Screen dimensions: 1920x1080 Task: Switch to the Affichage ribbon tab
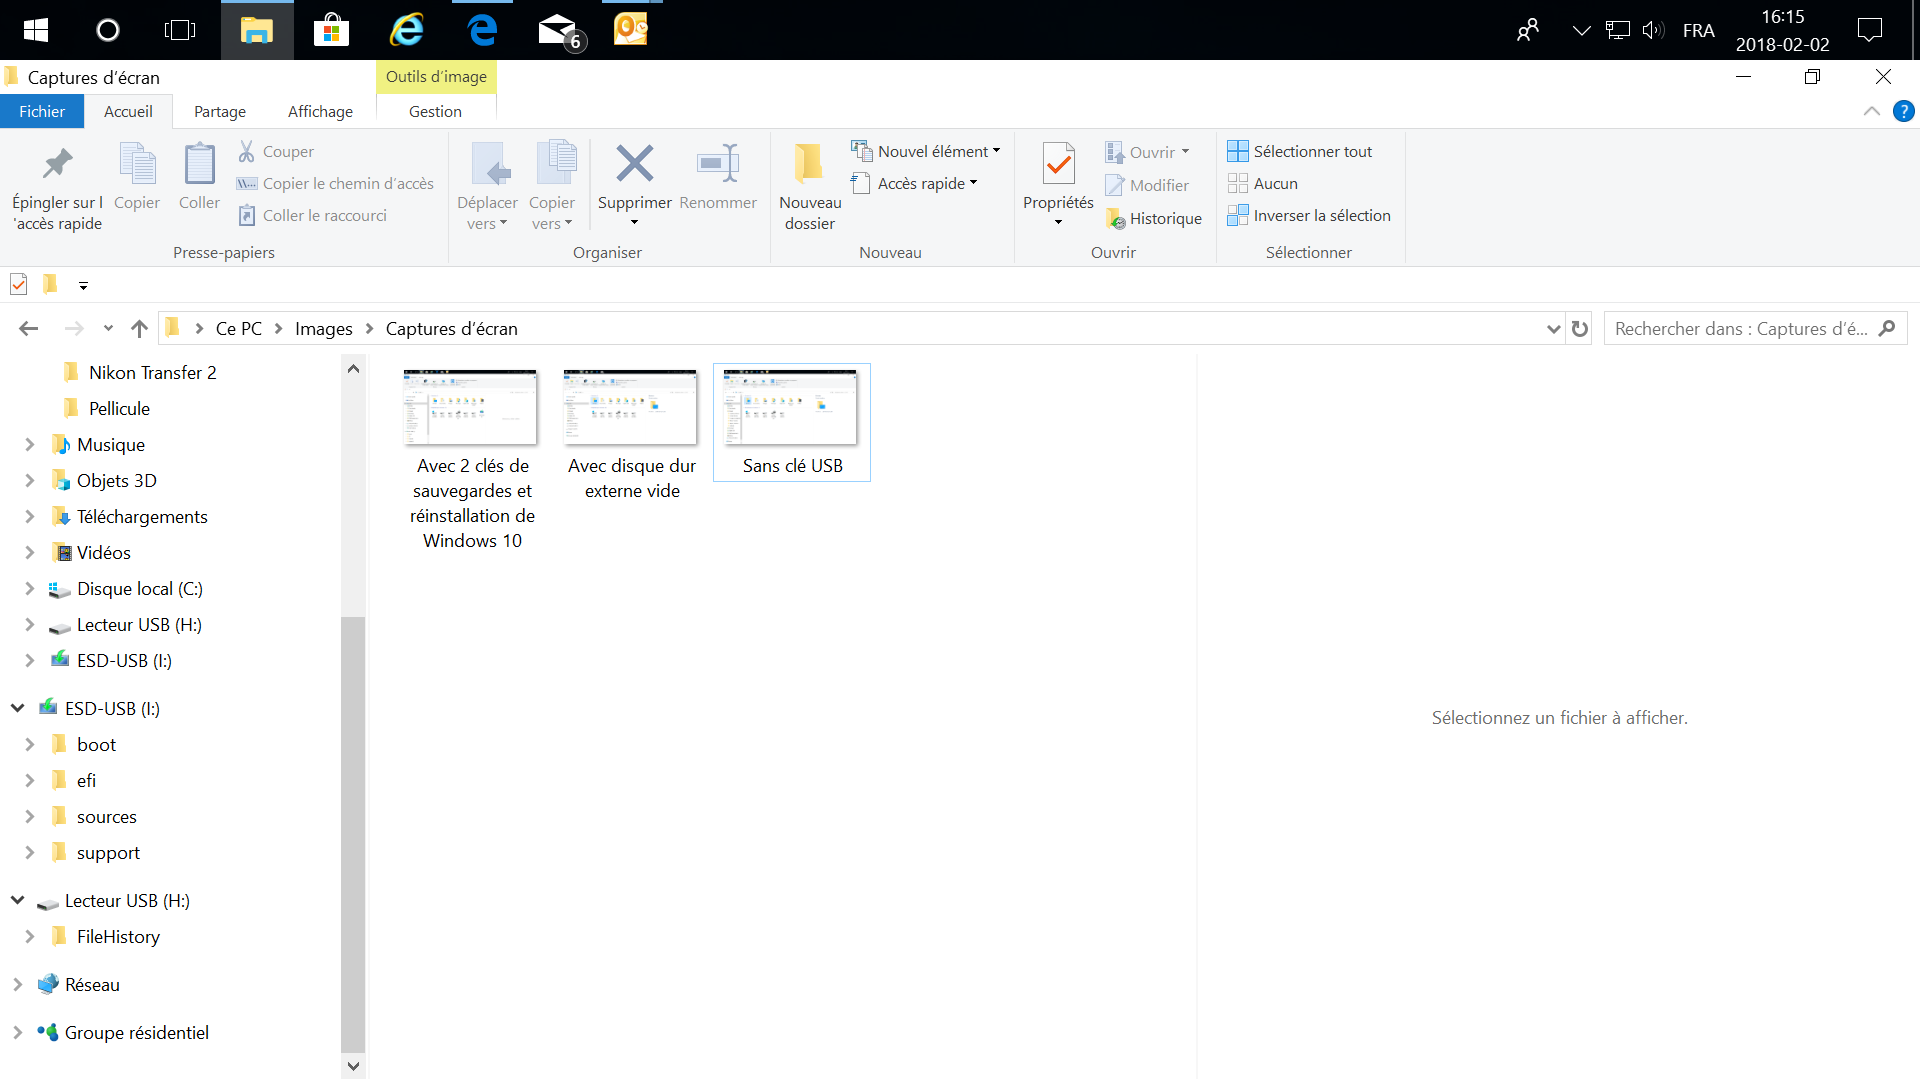click(320, 111)
